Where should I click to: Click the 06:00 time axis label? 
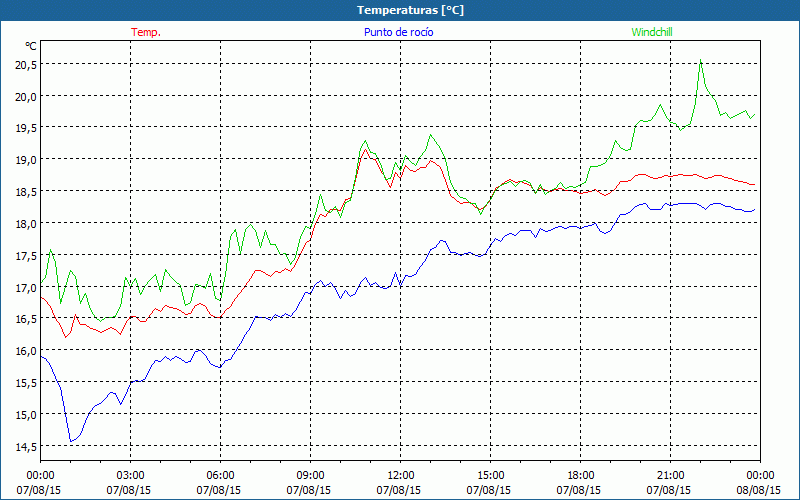tap(220, 476)
